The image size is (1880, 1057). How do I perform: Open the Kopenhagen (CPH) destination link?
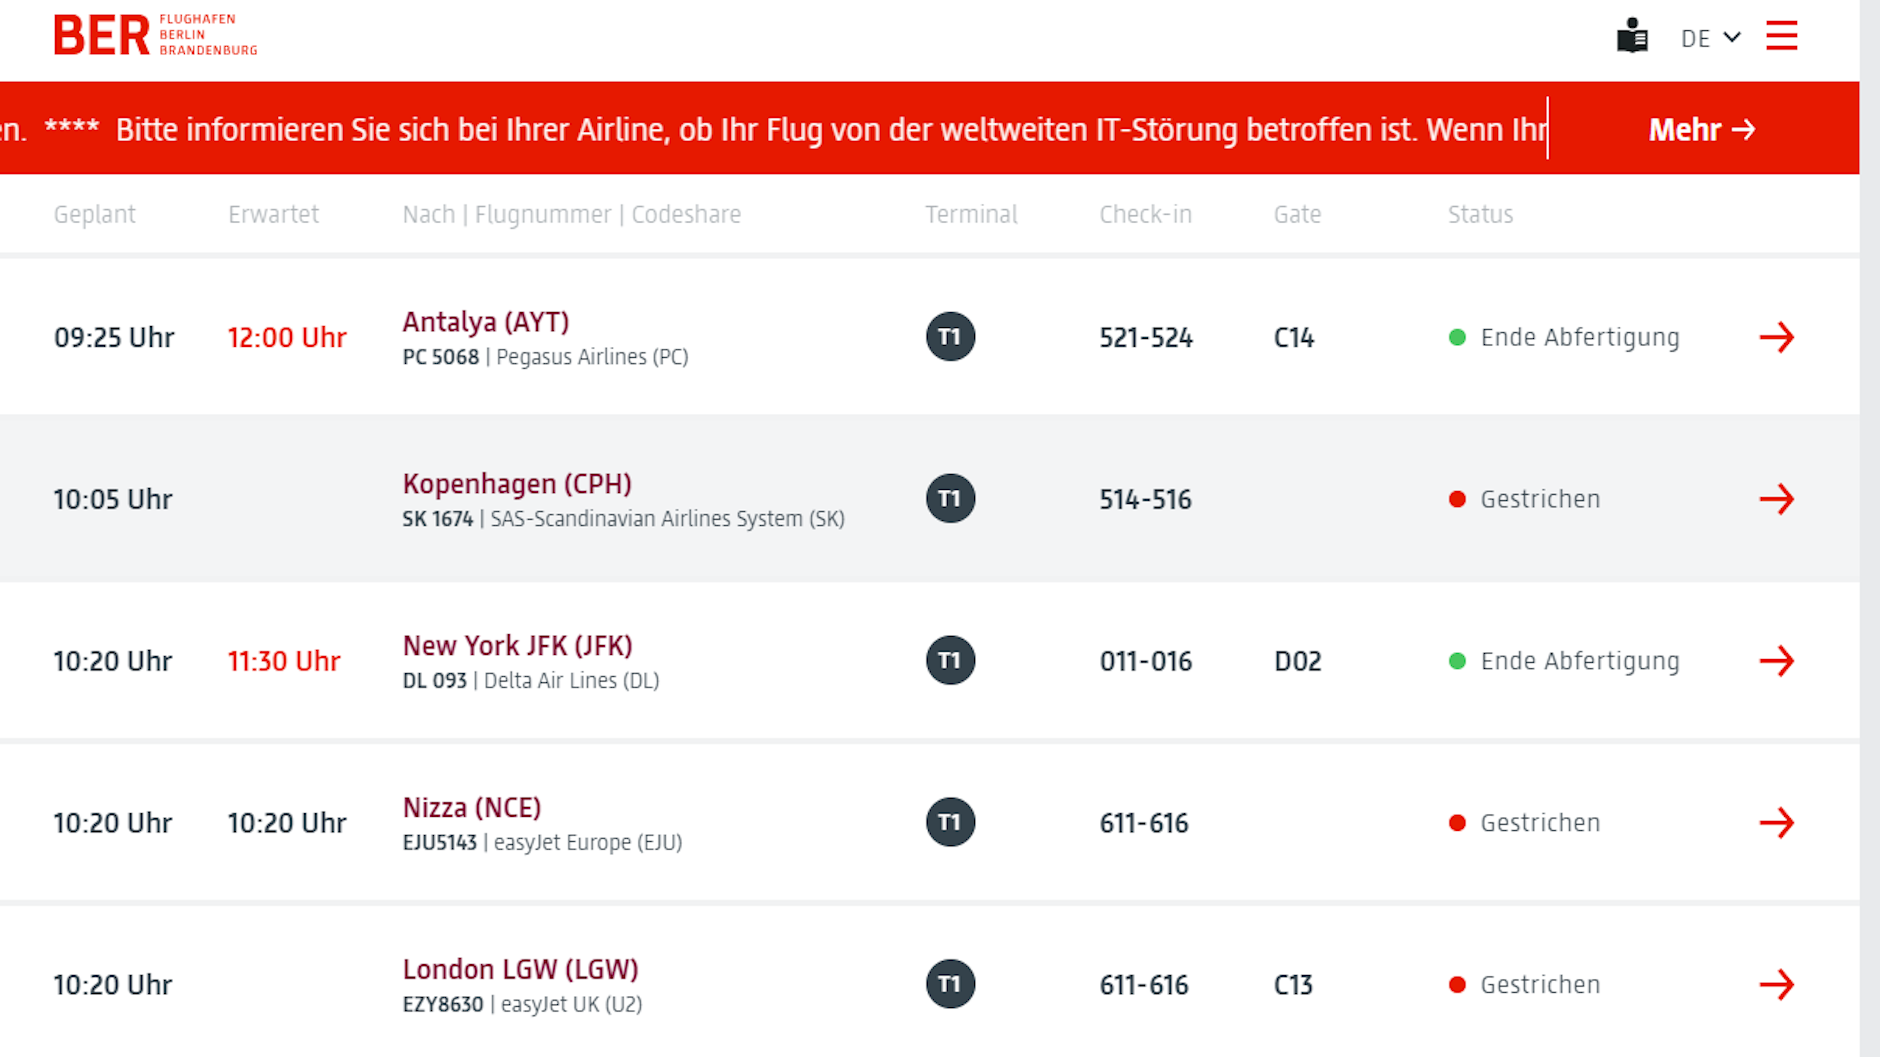[517, 484]
